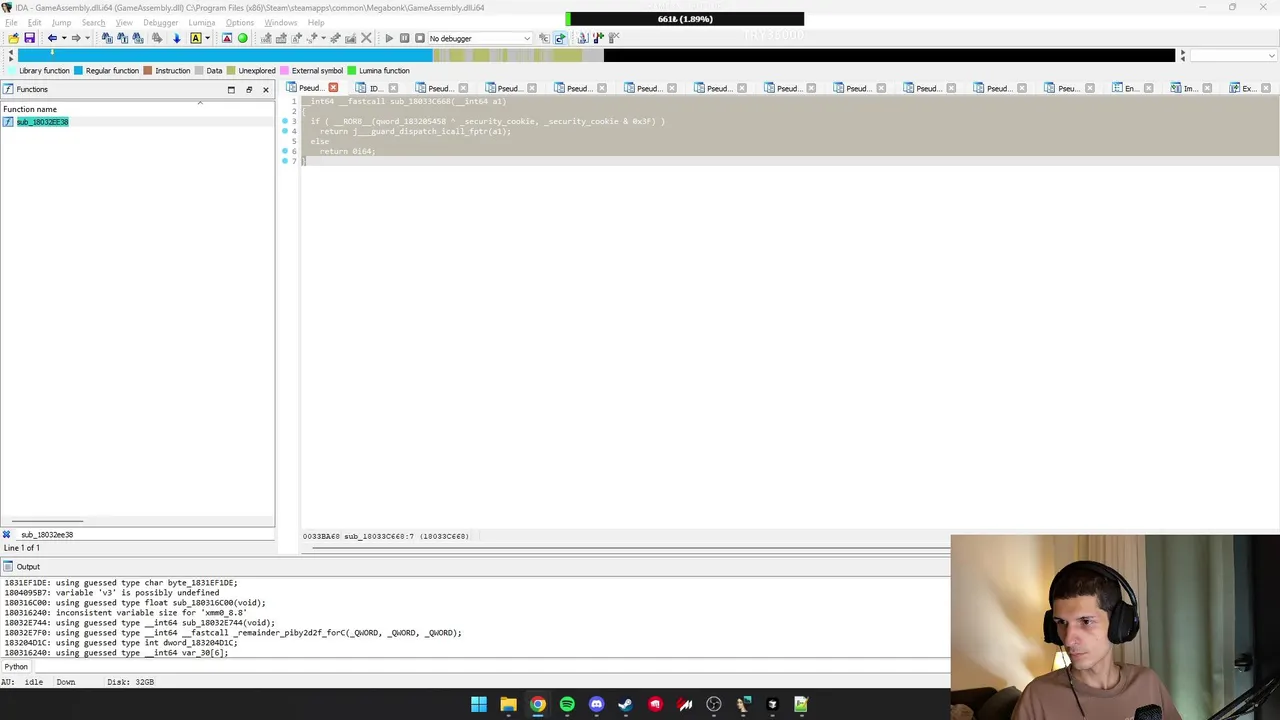Click the Python command input field
Image resolution: width=1280 pixels, height=720 pixels.
pos(490,667)
